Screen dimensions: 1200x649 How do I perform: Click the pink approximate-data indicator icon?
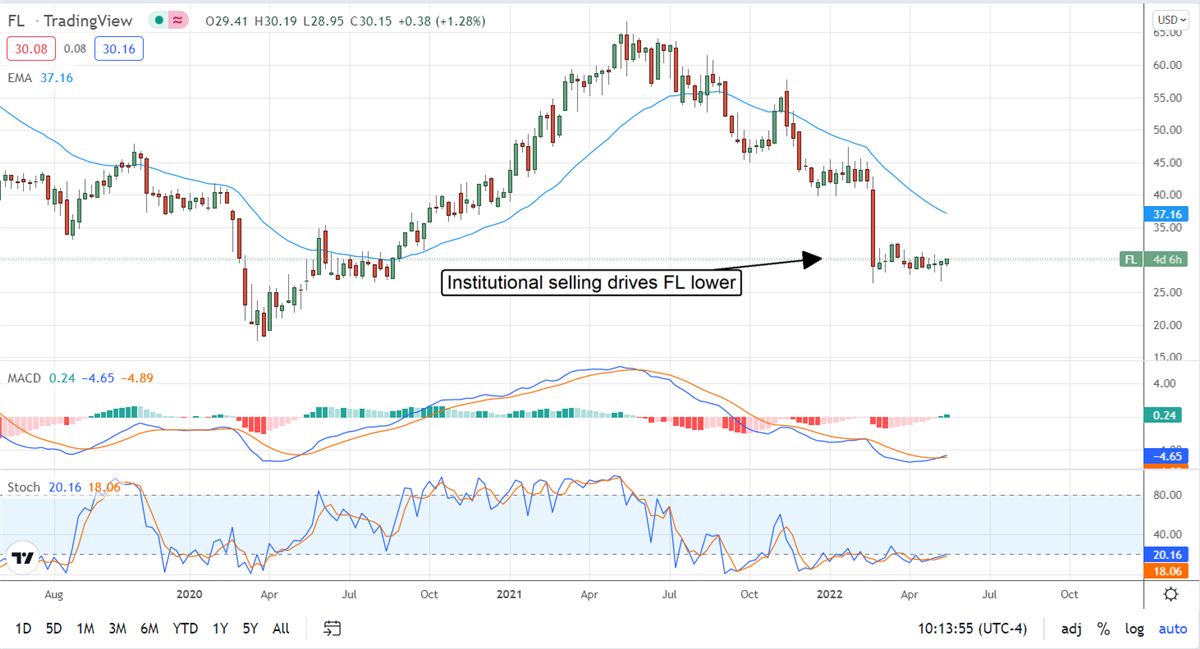[179, 19]
